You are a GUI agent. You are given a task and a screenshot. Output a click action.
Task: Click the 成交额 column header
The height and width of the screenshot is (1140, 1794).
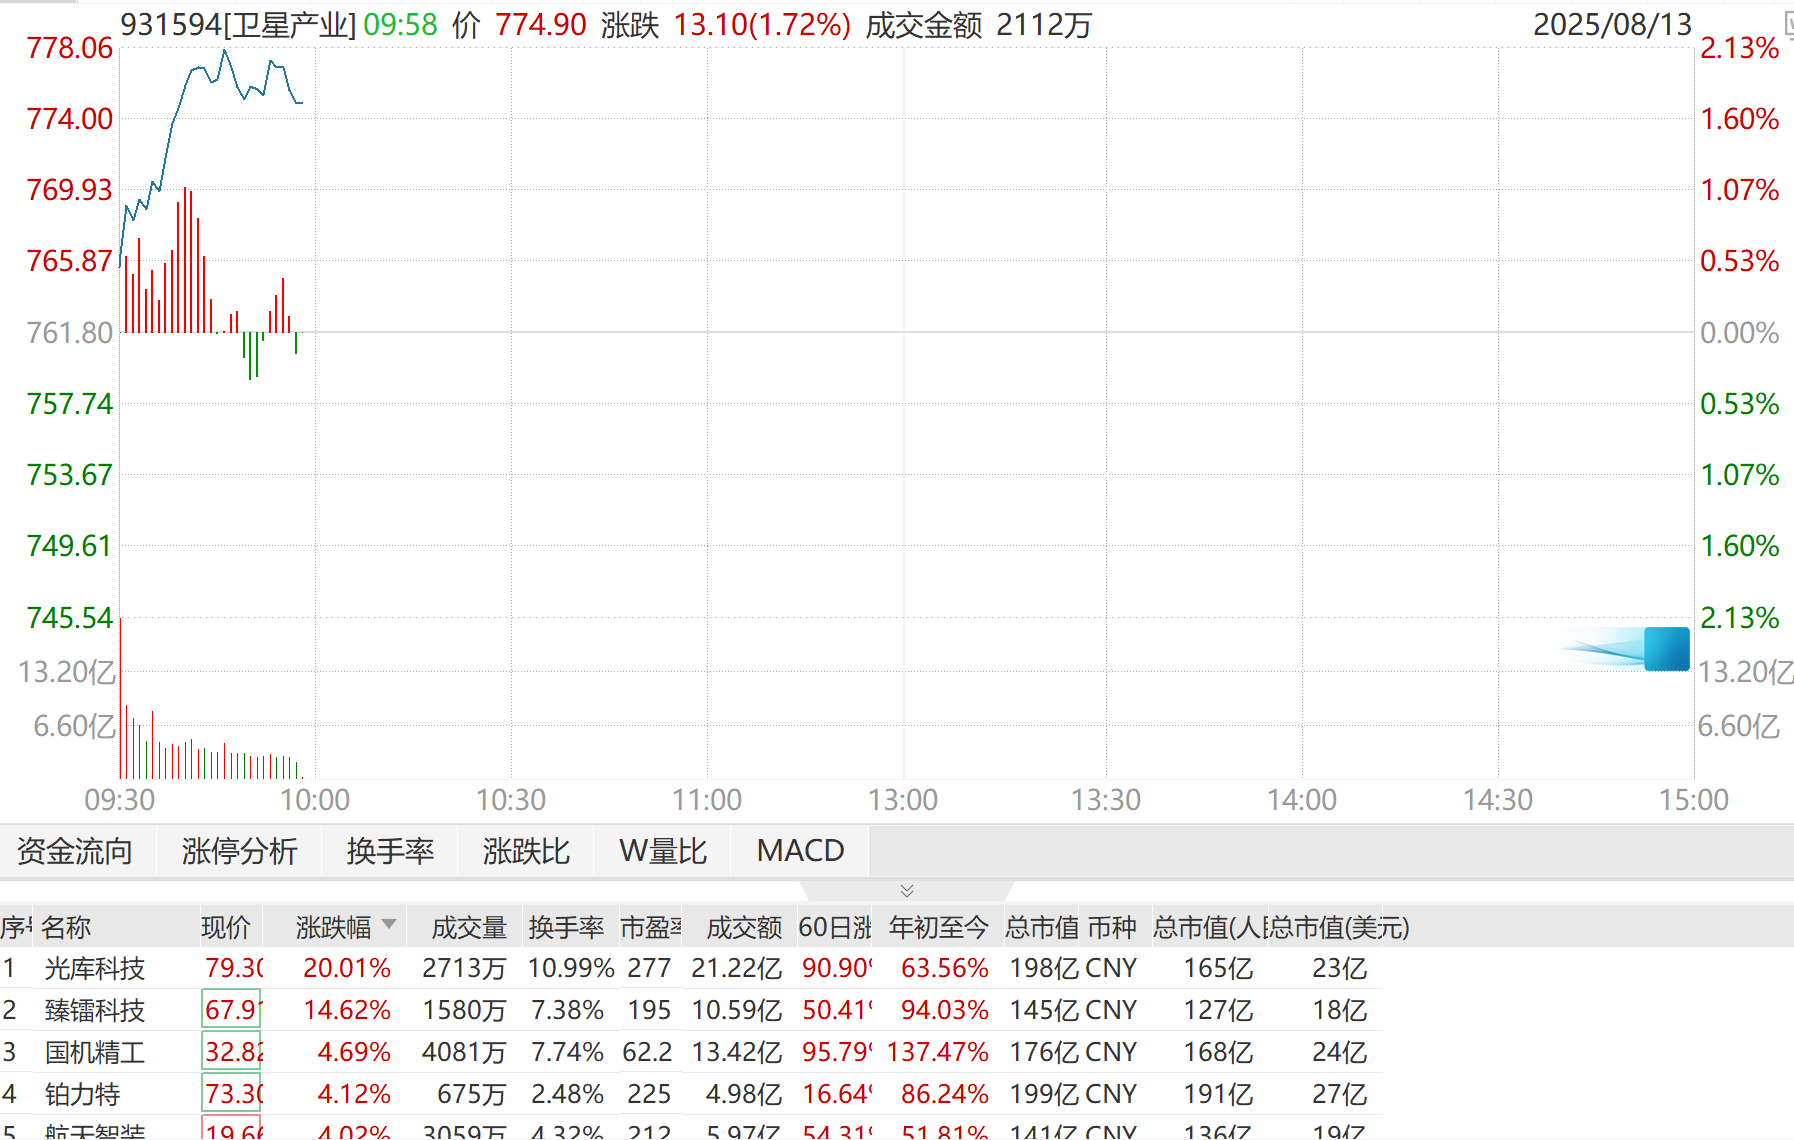(x=743, y=928)
